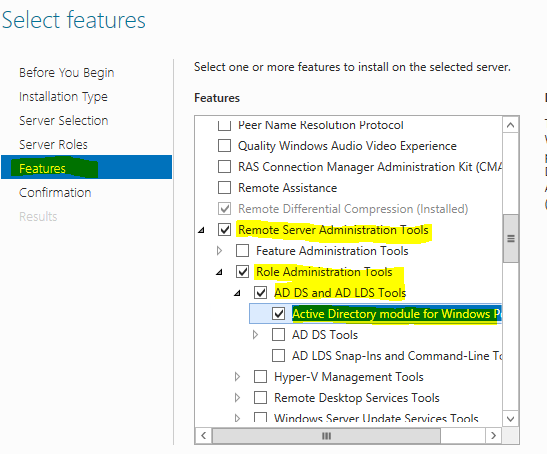Select the Remote Desktop Services Tools label
This screenshot has height=454, width=547.
click(357, 397)
